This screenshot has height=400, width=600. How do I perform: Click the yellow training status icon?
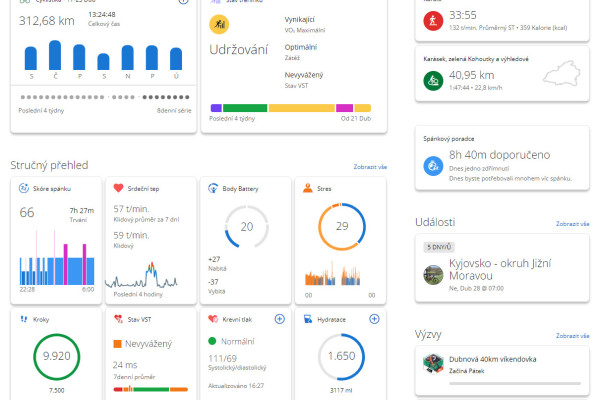tap(219, 24)
